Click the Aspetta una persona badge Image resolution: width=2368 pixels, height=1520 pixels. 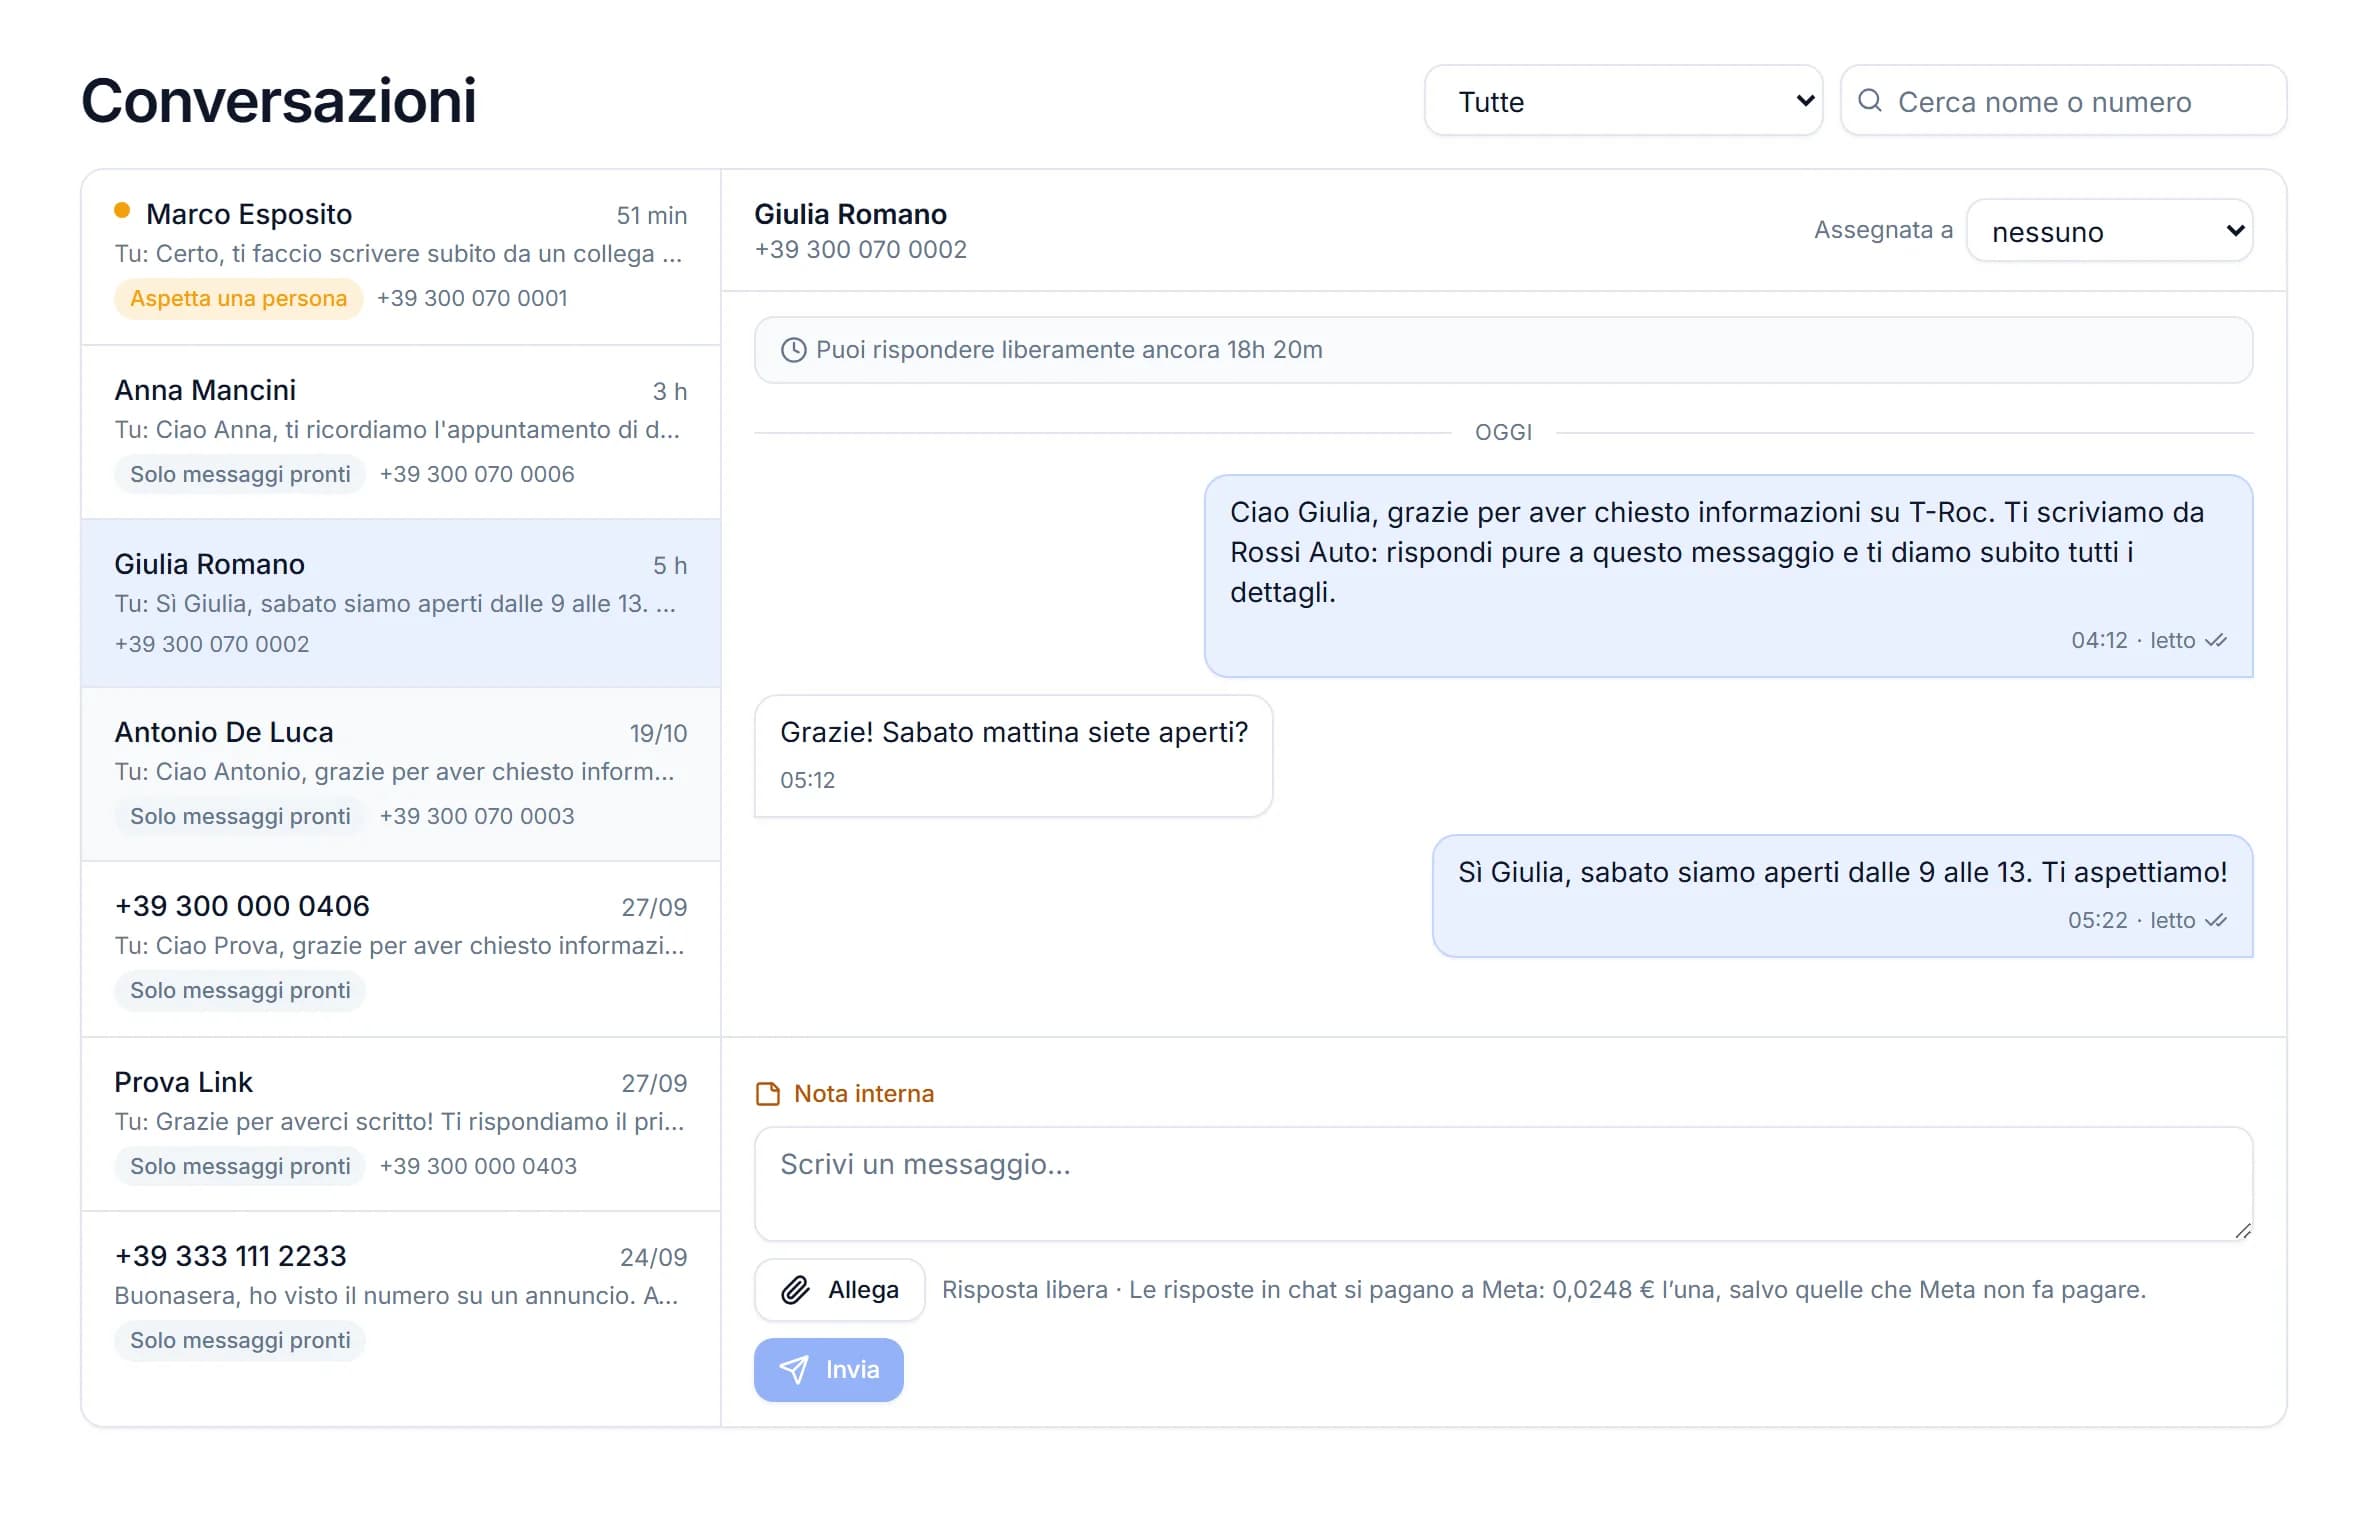click(238, 298)
